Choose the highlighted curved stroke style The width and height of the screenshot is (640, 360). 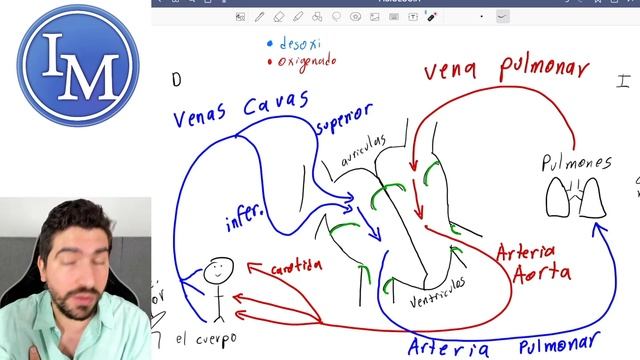click(502, 17)
